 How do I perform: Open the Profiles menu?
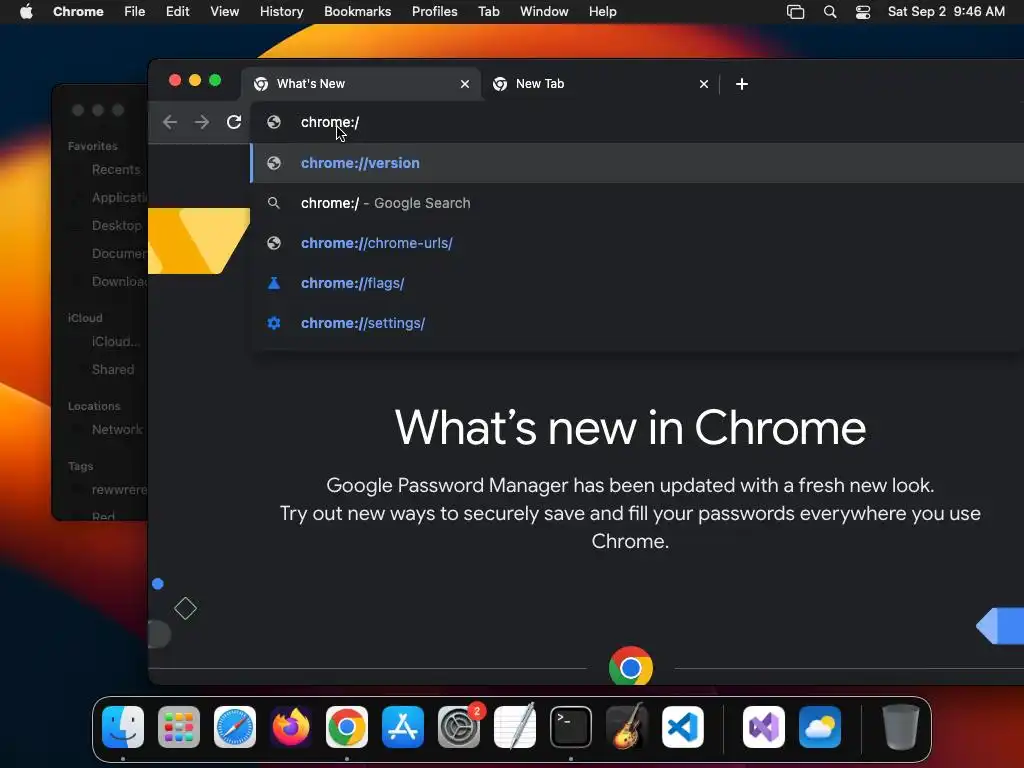click(434, 12)
